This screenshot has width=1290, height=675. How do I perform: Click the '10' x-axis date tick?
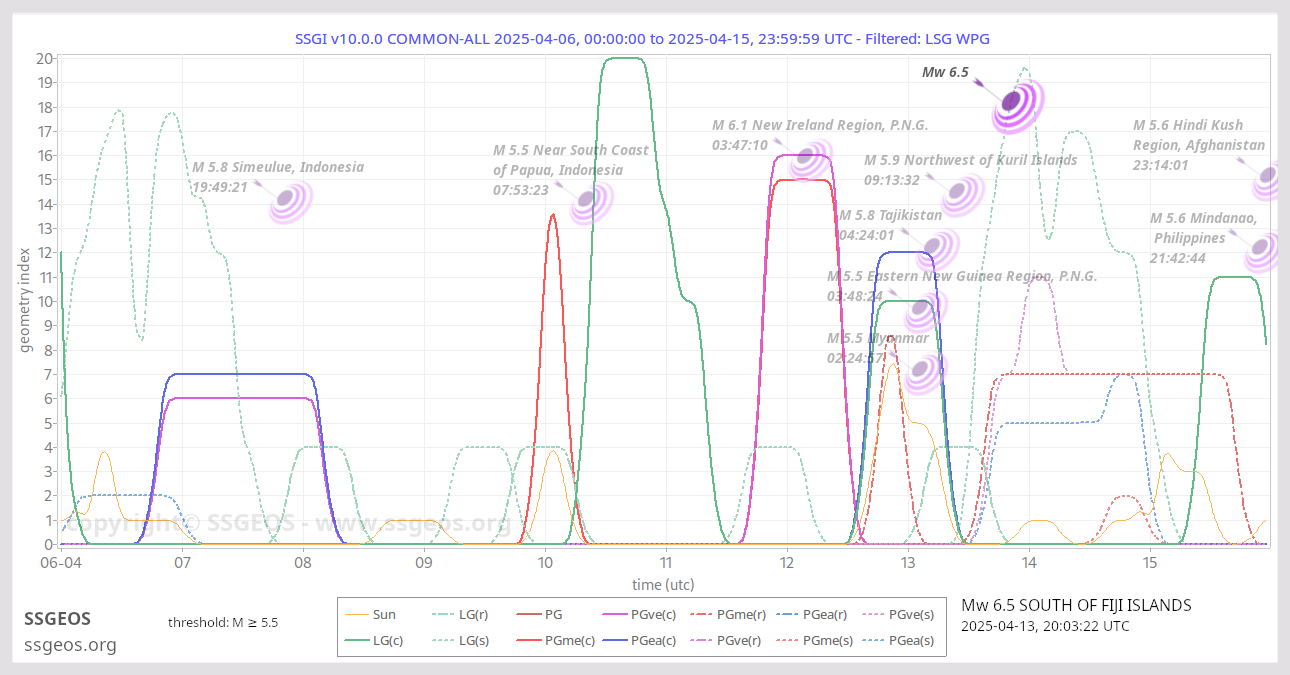(545, 563)
